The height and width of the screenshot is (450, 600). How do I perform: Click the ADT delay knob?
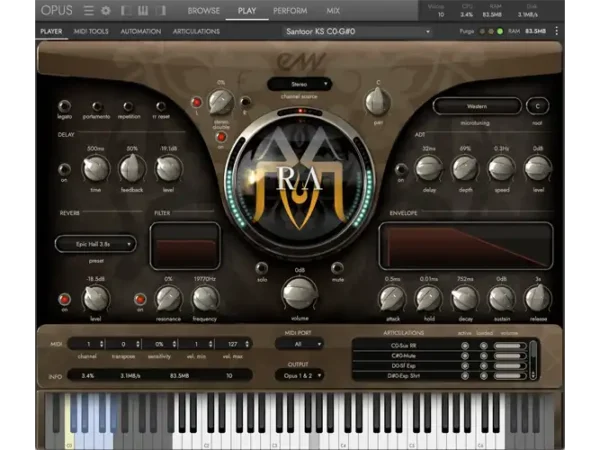pyautogui.click(x=429, y=169)
